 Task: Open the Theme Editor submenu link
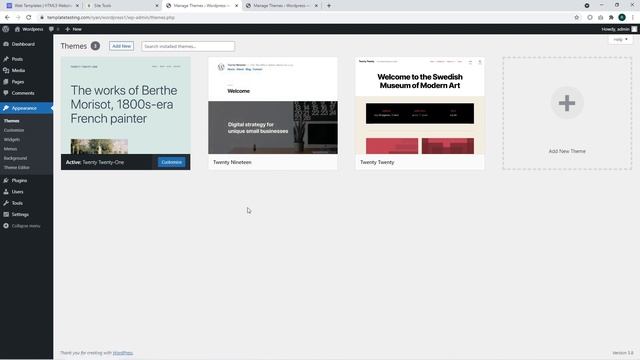click(x=17, y=167)
